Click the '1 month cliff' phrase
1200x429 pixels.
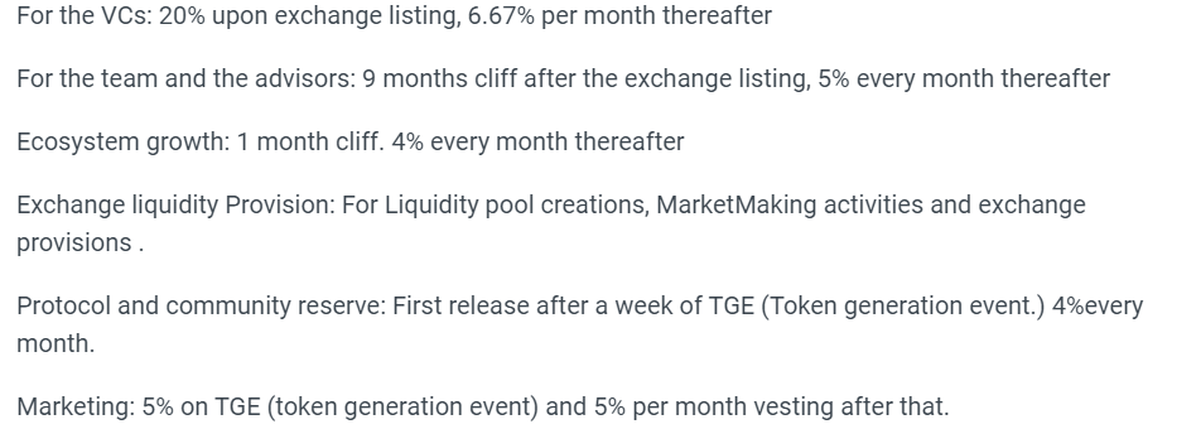point(299,142)
